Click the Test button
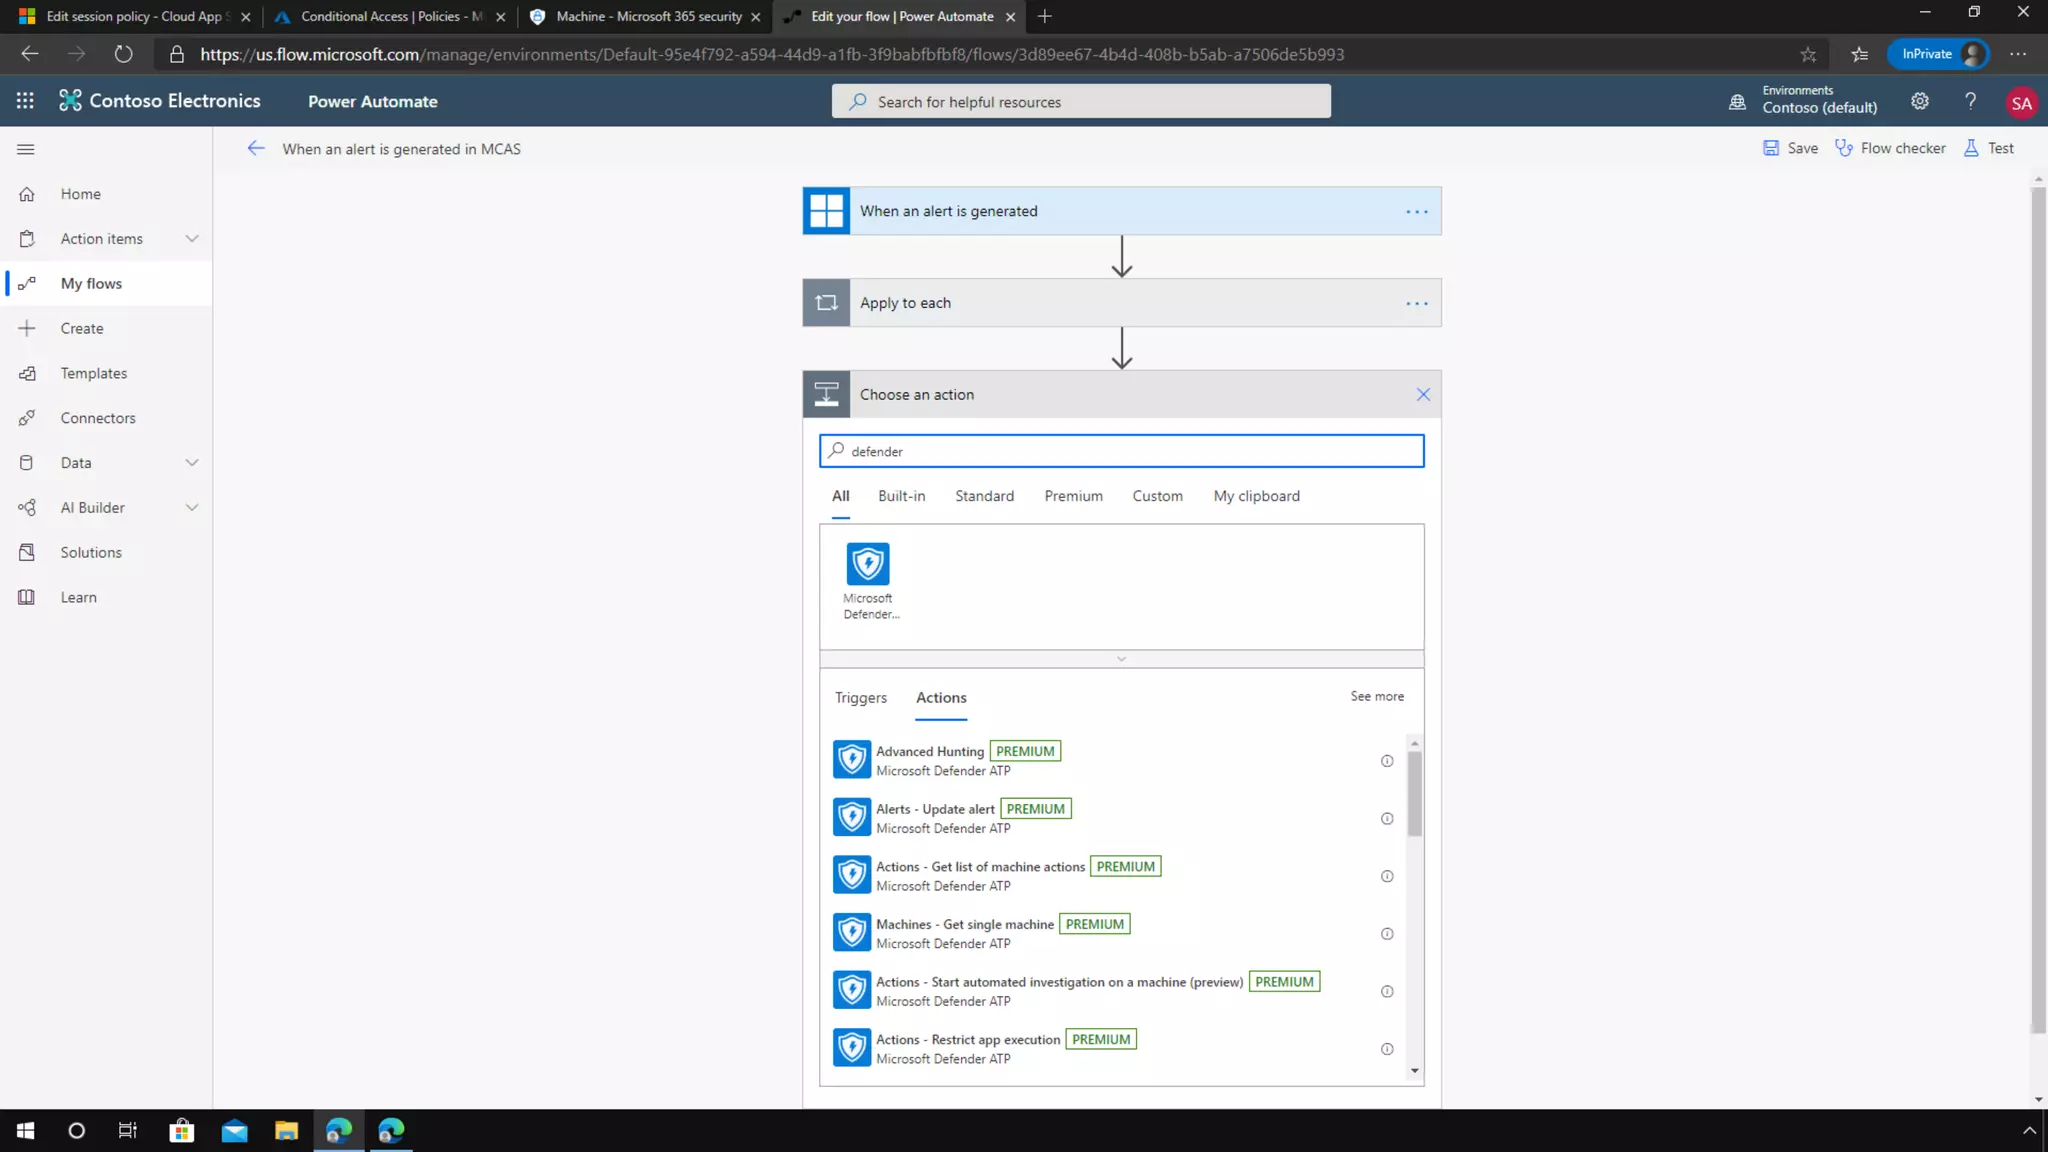 tap(1989, 148)
